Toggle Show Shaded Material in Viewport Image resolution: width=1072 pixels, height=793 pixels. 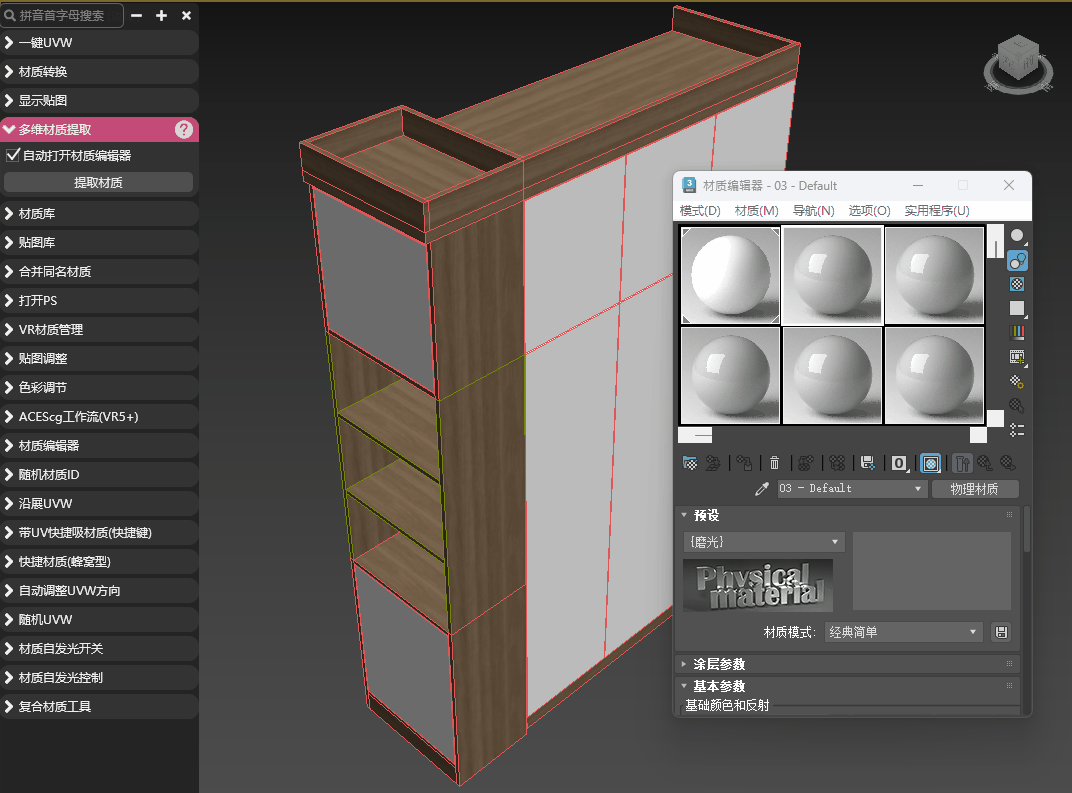930,463
